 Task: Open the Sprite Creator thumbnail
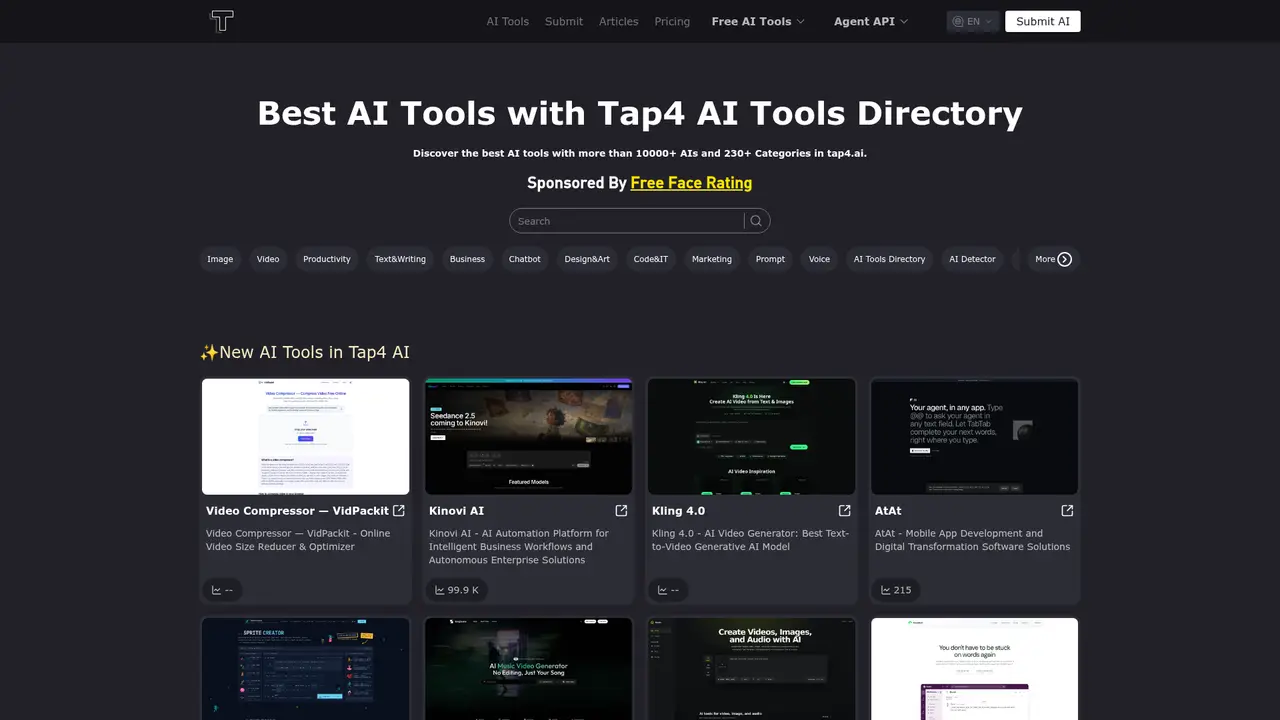[x=305, y=669]
